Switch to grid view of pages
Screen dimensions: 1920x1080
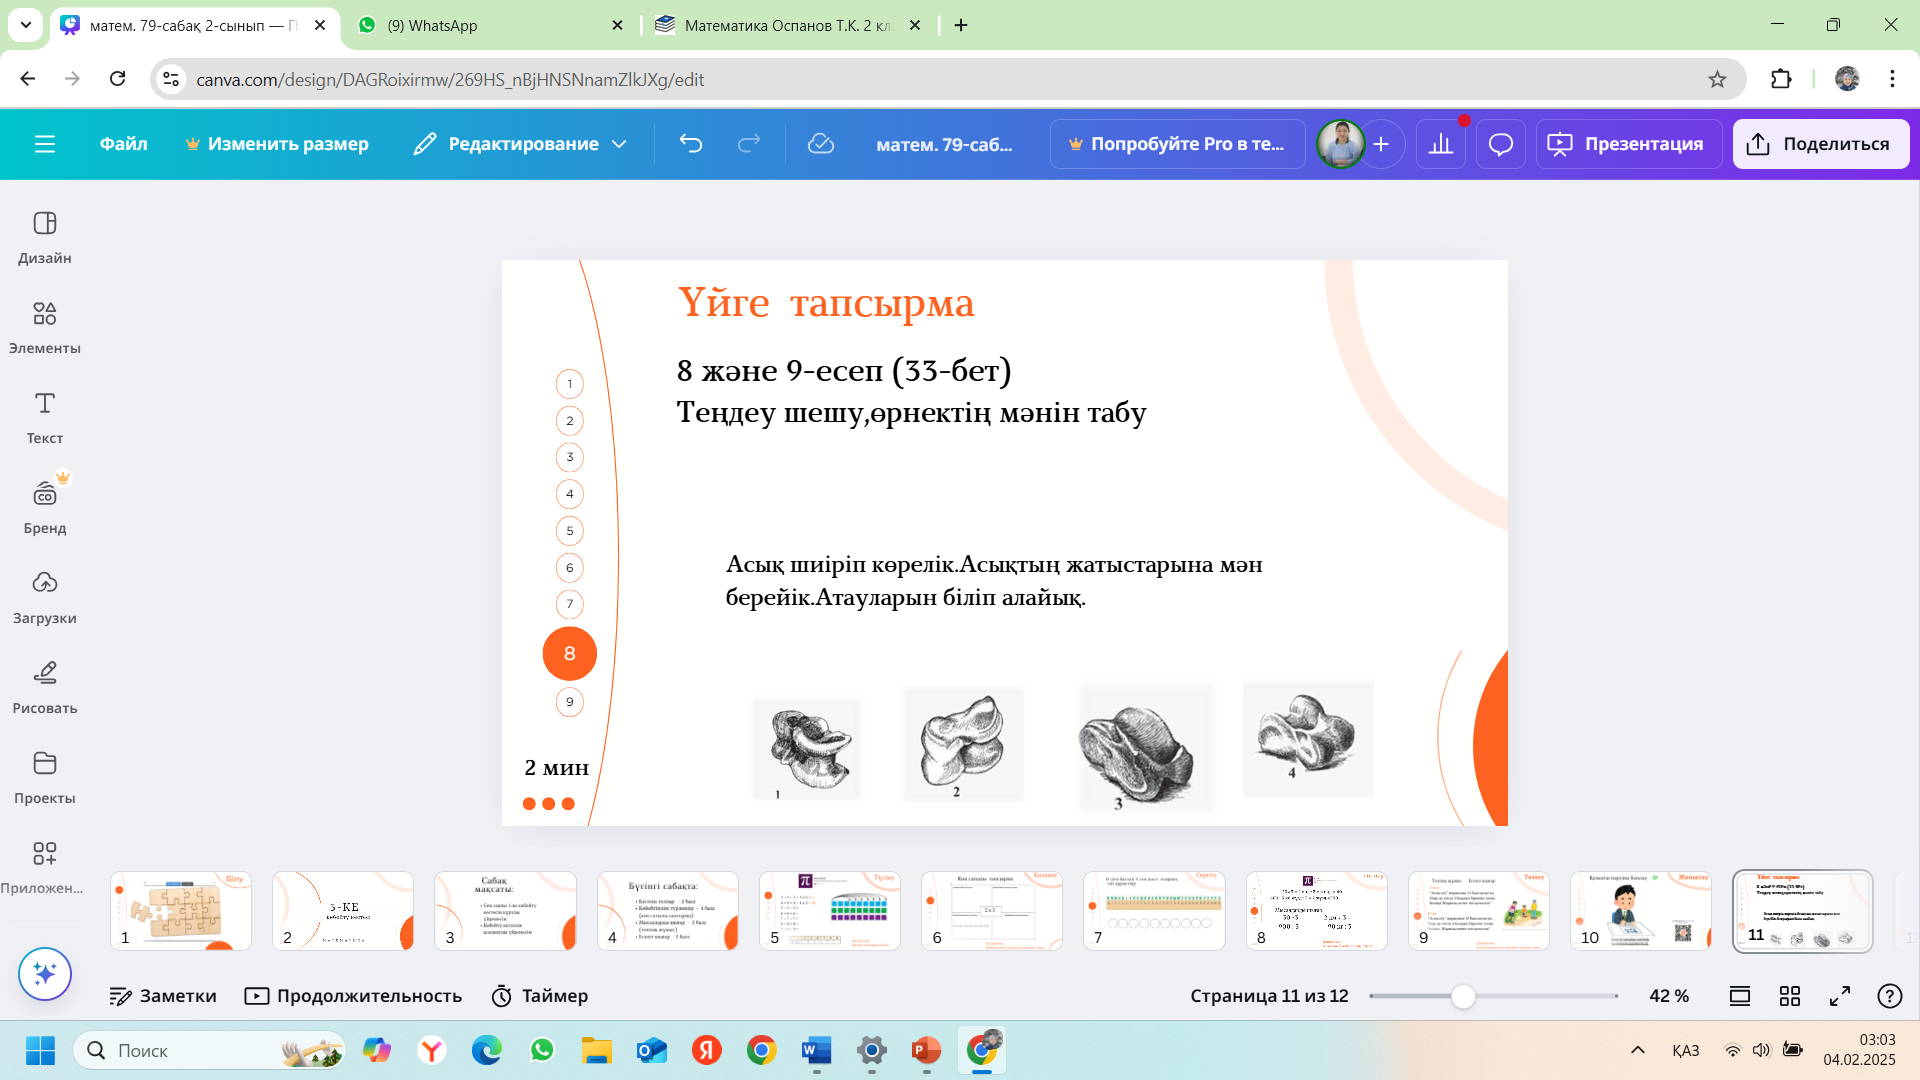(x=1789, y=996)
